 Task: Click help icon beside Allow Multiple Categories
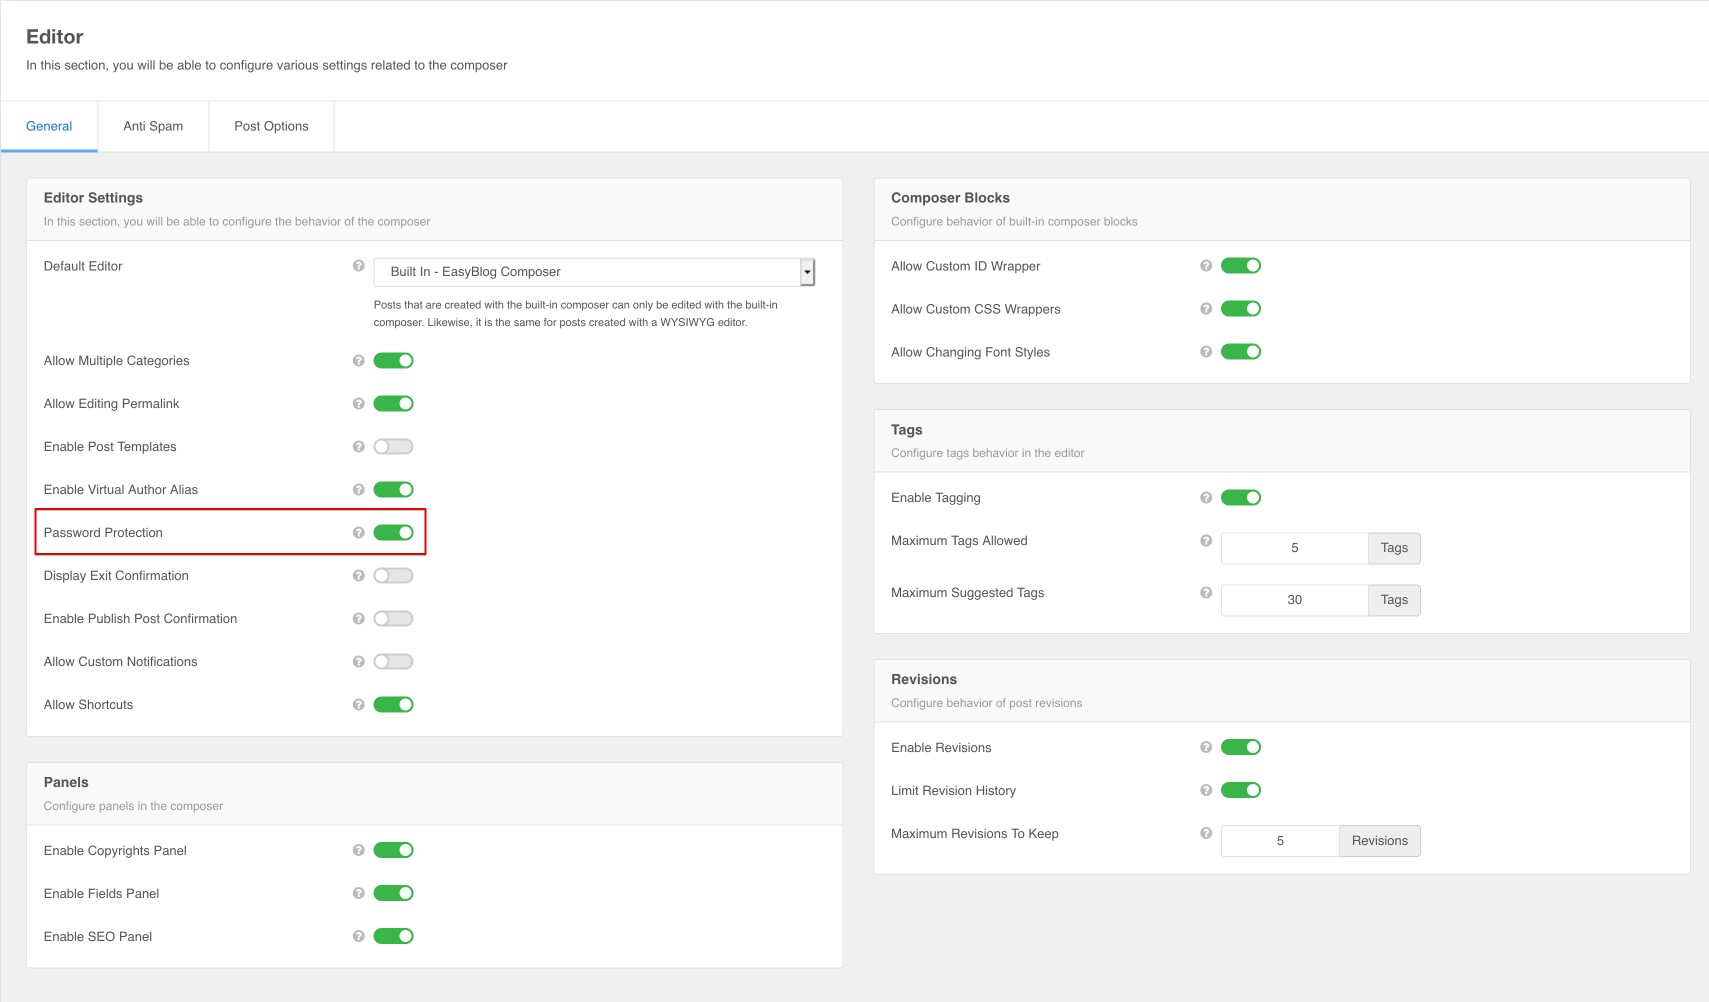(358, 361)
